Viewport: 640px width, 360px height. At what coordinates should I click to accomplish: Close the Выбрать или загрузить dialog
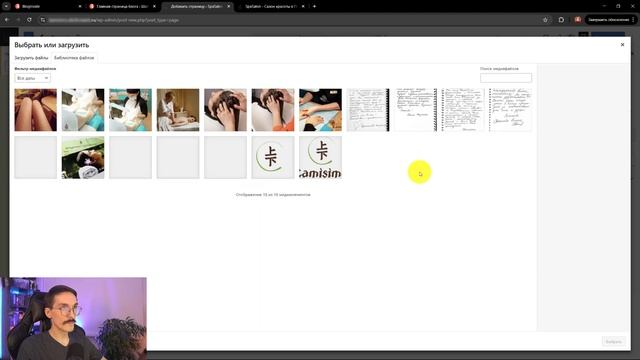(x=622, y=44)
